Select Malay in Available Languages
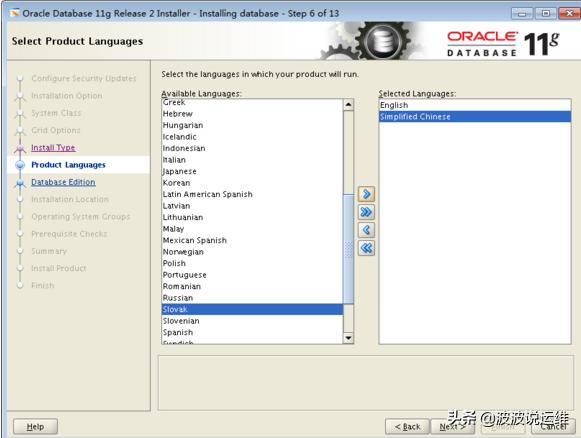Viewport: 581px width, 438px height. [252, 229]
